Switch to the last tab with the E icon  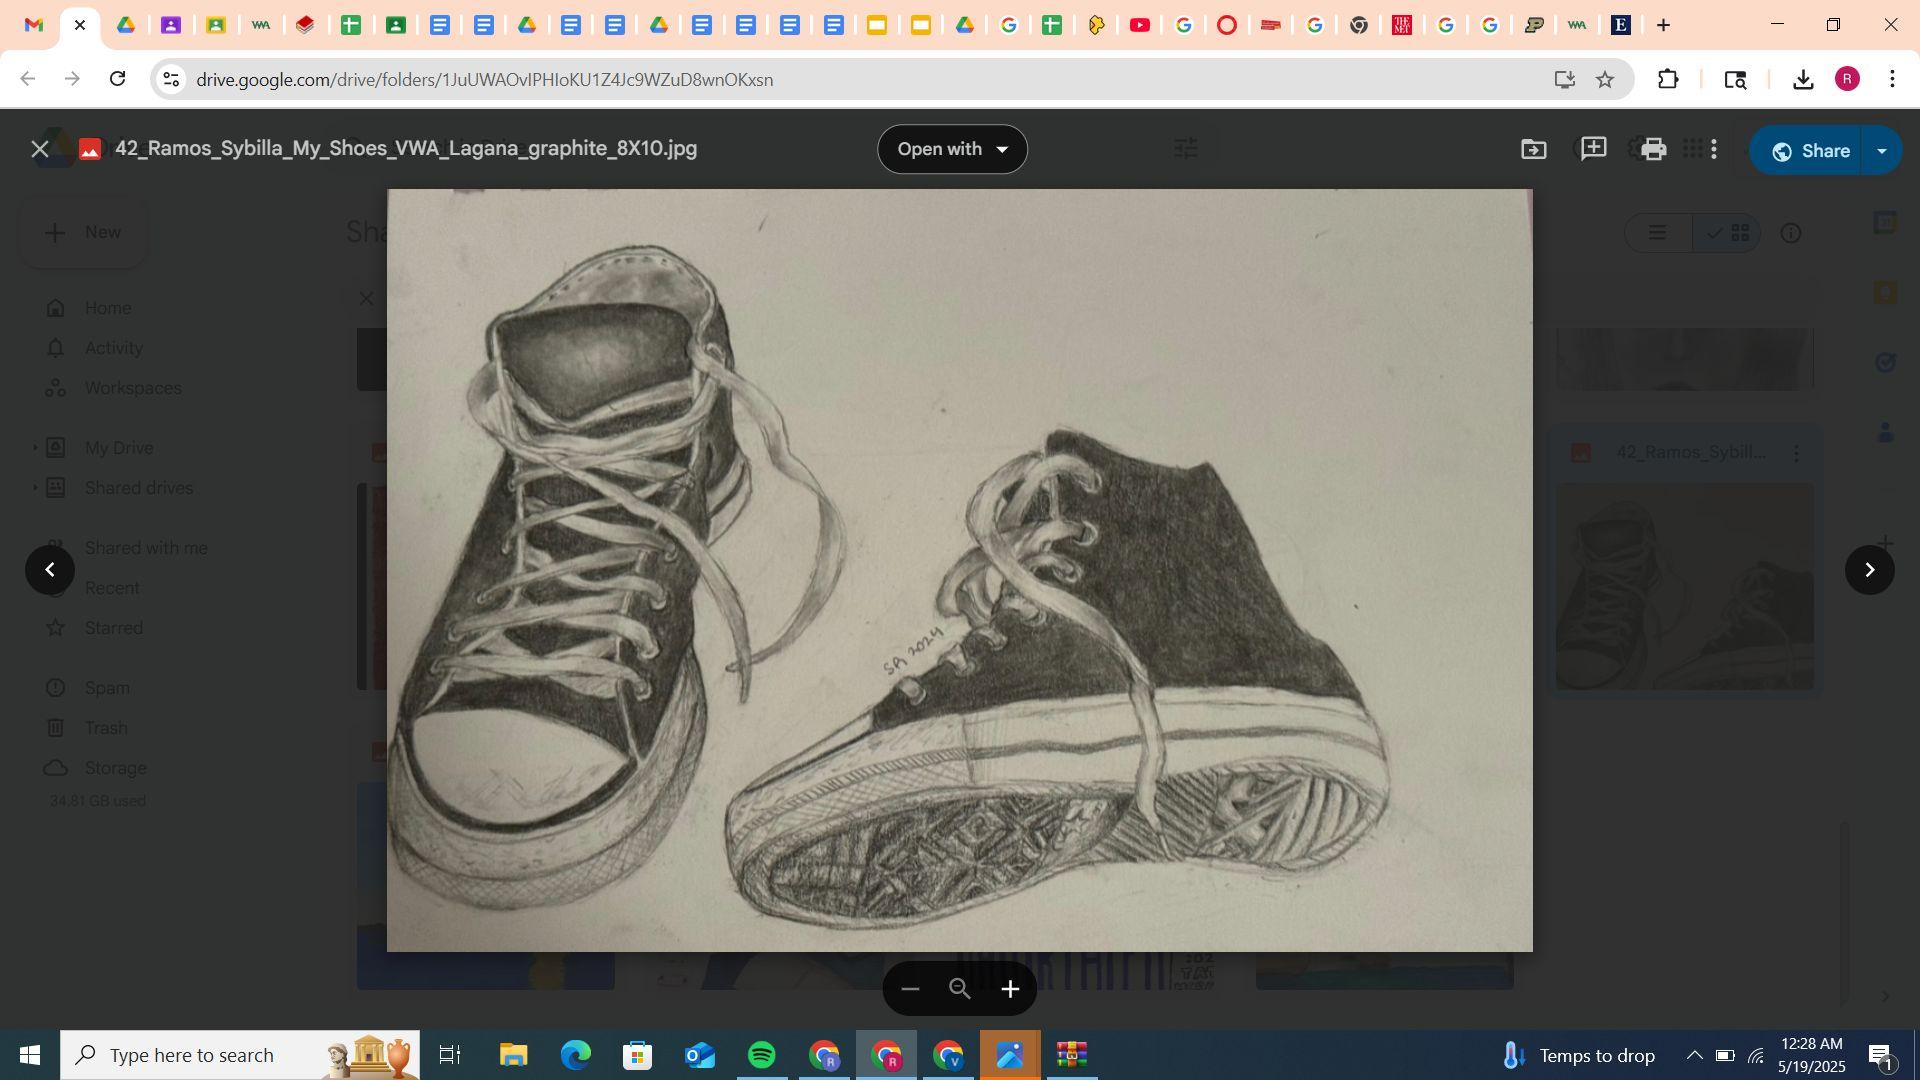pyautogui.click(x=1621, y=25)
